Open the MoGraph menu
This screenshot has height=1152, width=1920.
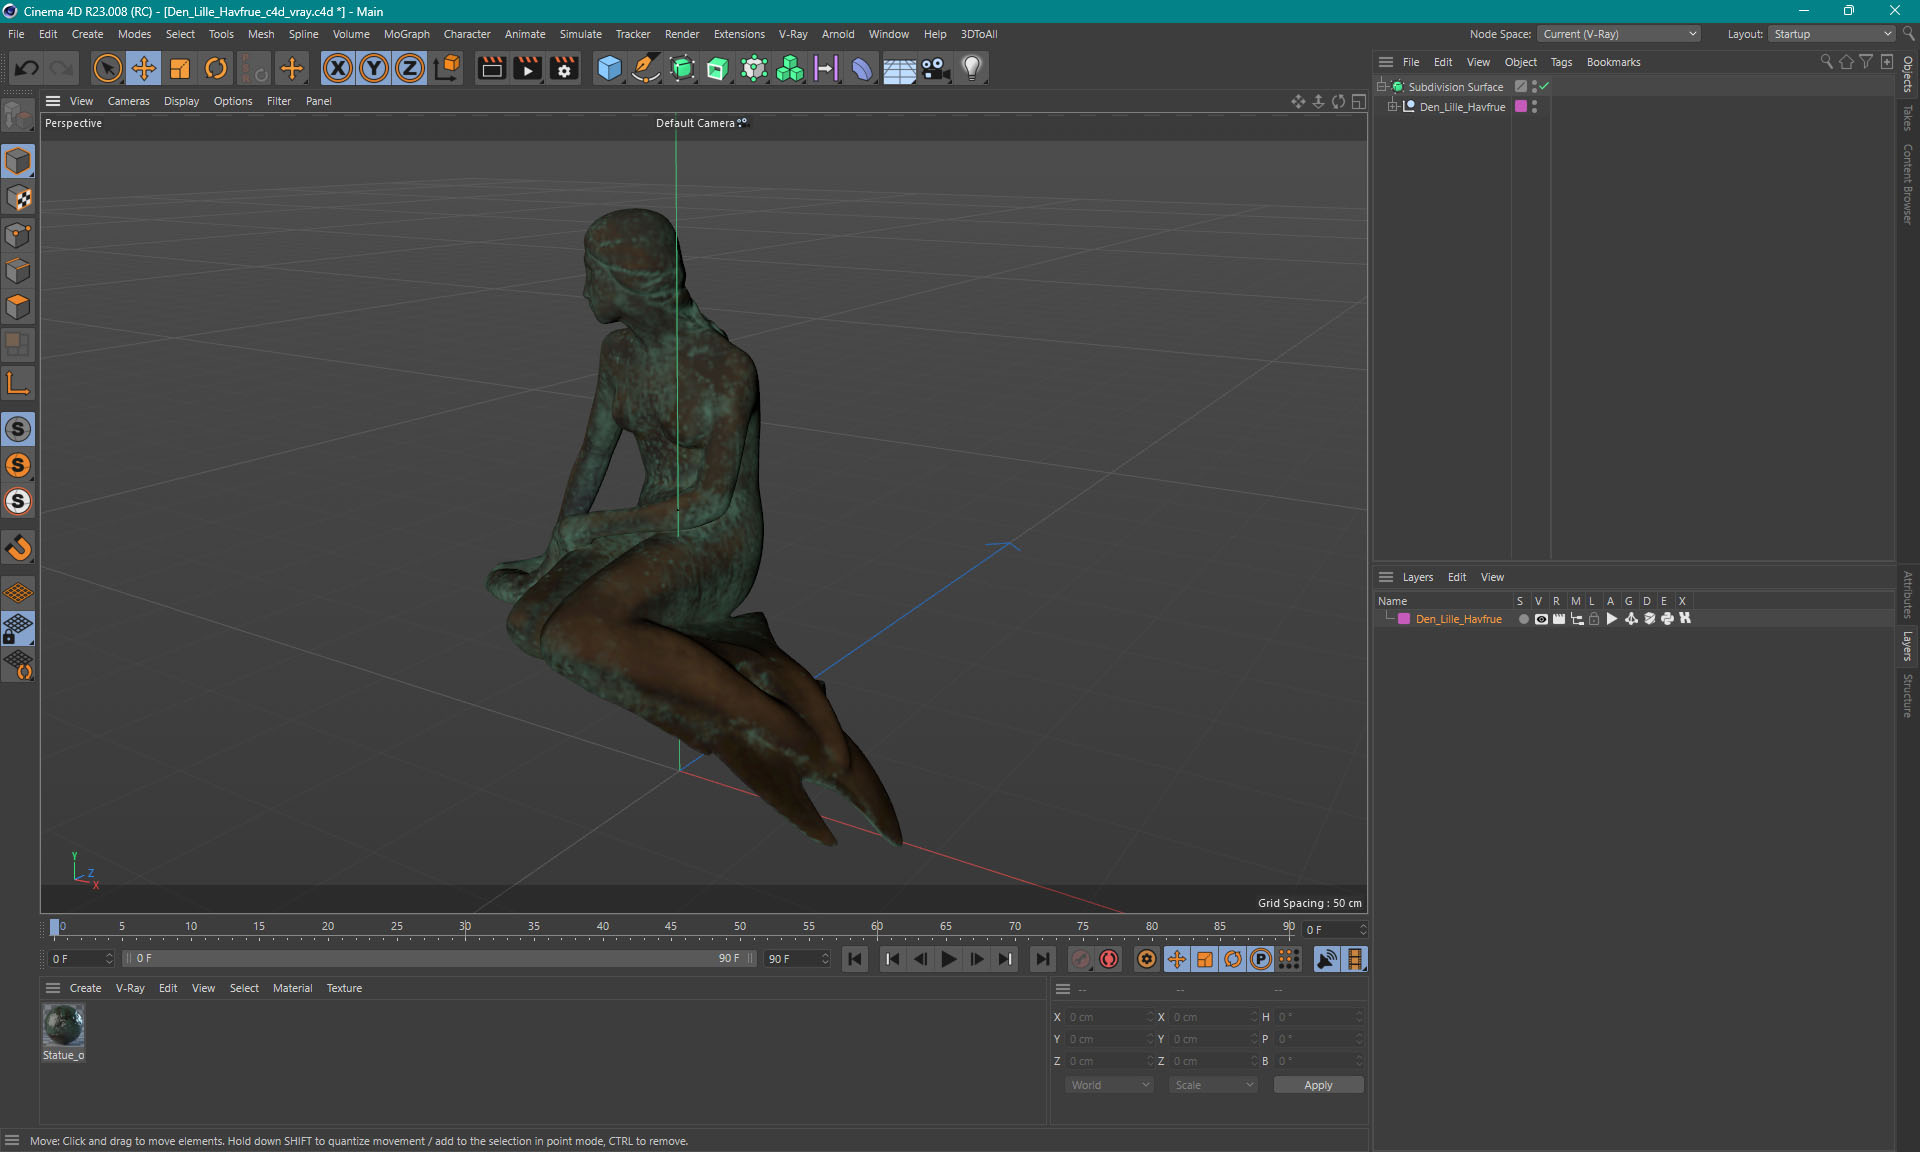(406, 34)
